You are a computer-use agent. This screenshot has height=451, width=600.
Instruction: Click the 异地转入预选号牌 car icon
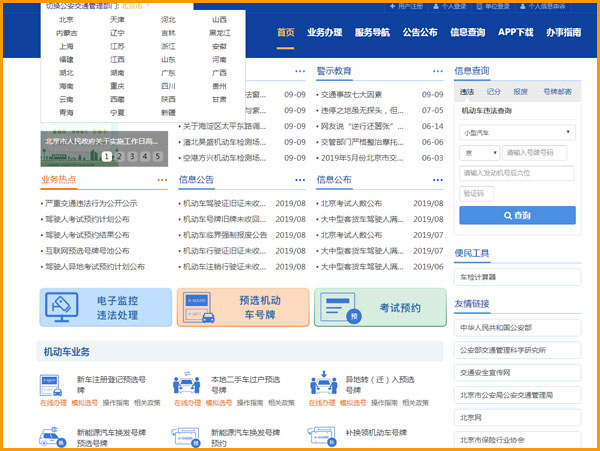(321, 384)
